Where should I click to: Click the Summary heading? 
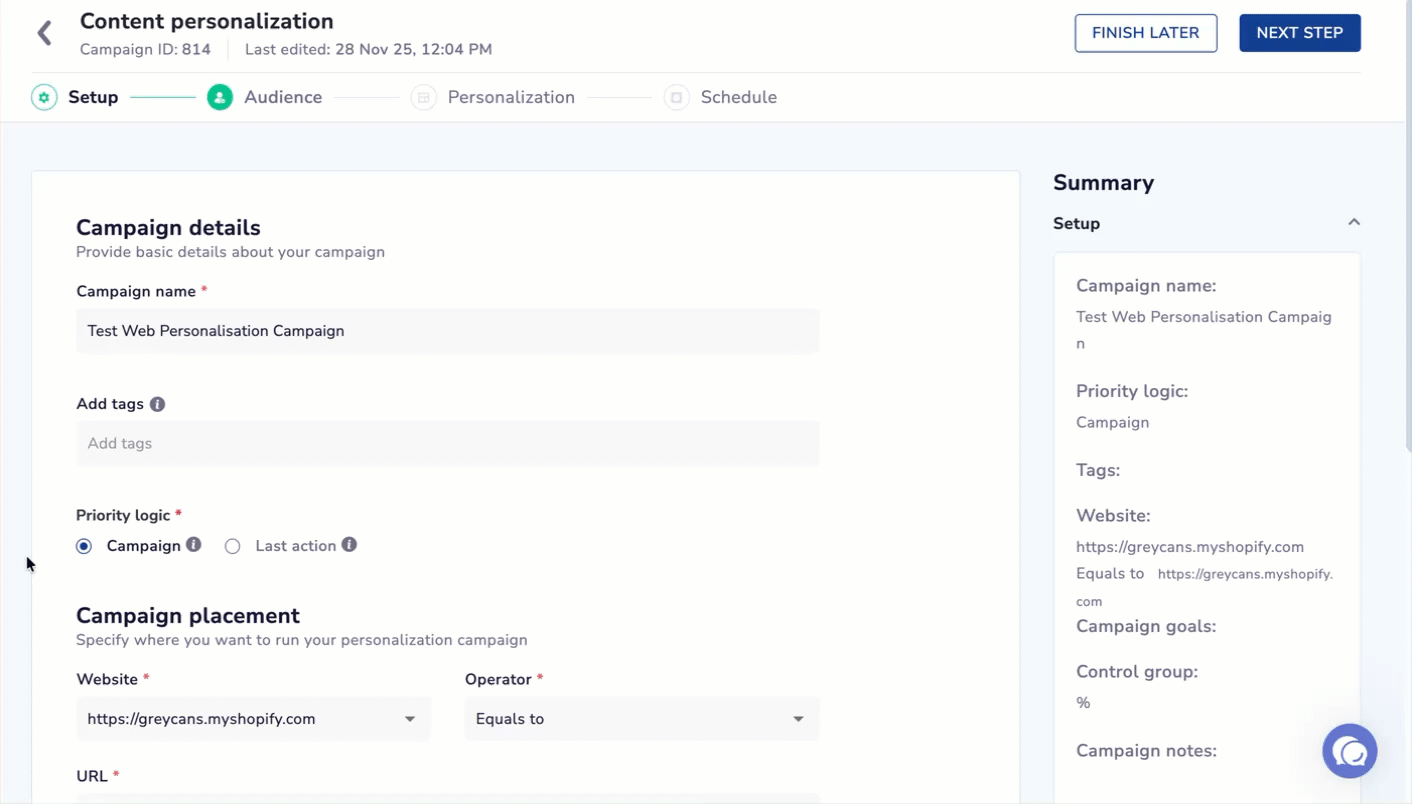pos(1104,182)
